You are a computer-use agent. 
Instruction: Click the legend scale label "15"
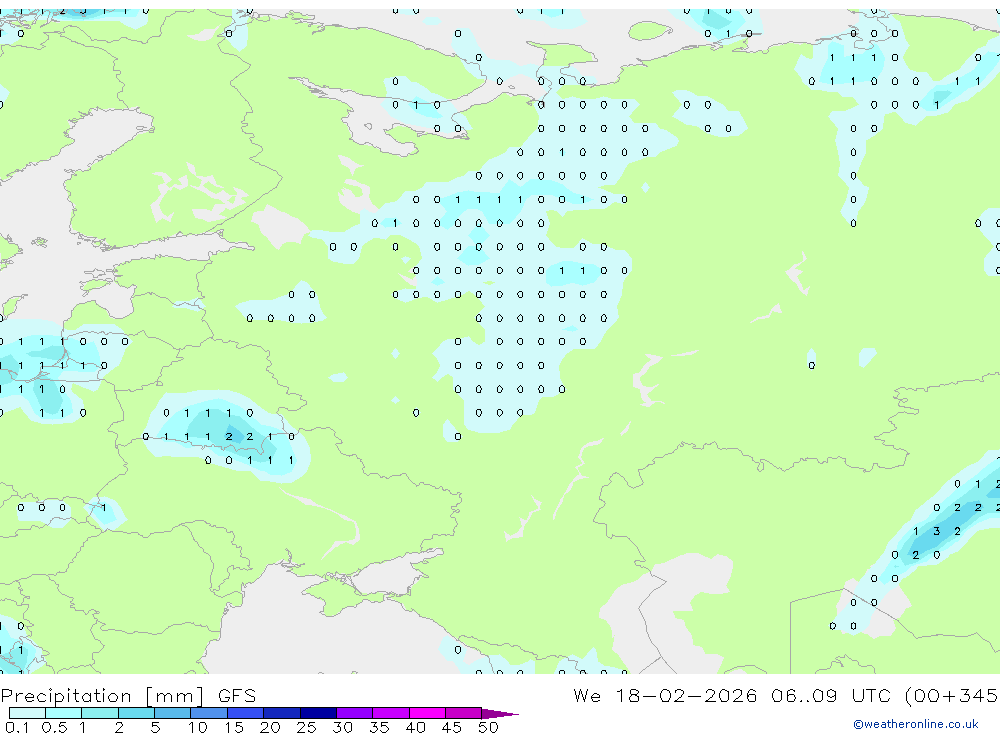[x=234, y=727]
